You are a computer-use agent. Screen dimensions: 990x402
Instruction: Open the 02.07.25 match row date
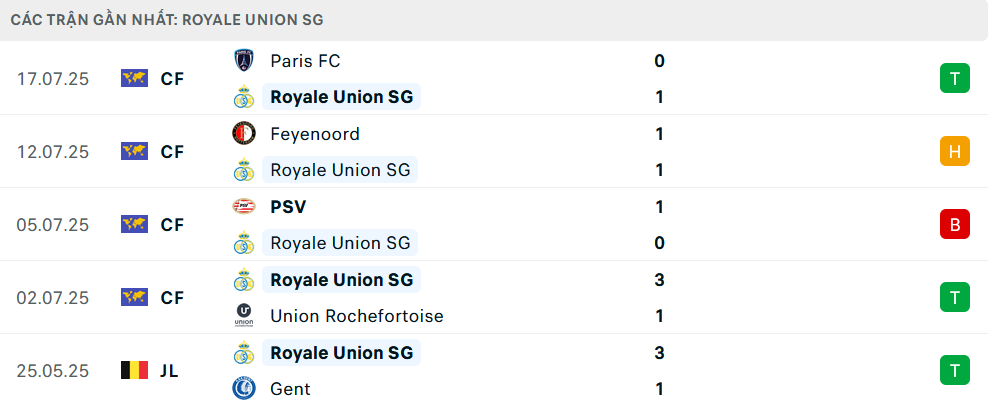tap(52, 298)
